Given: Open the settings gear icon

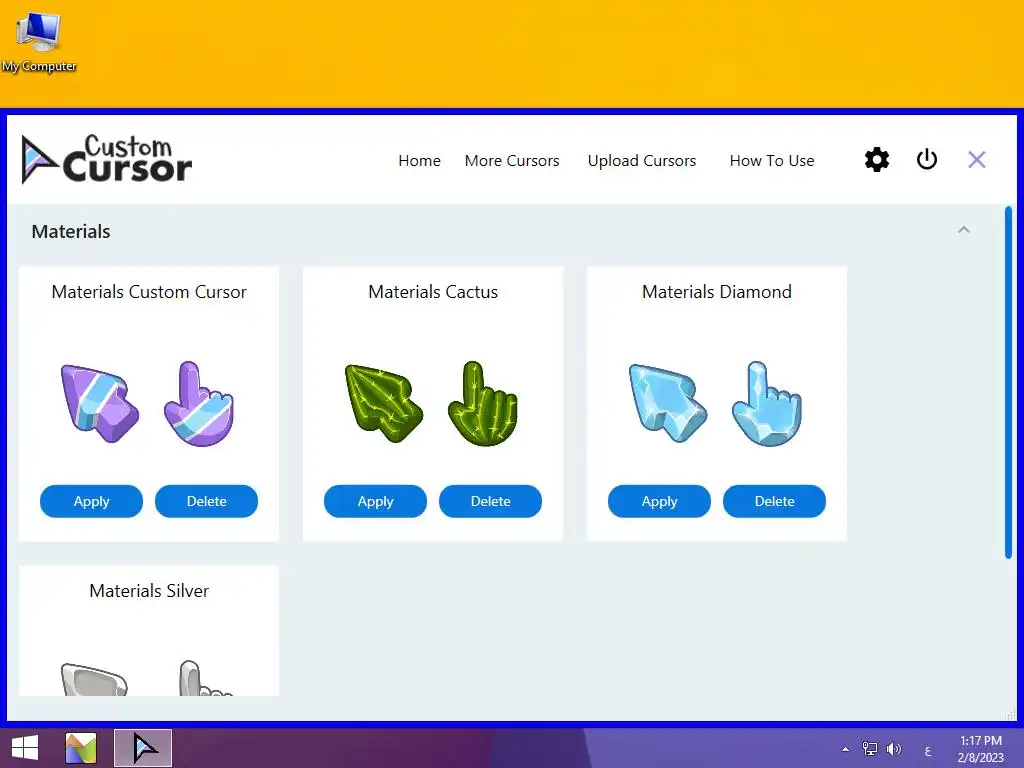Looking at the screenshot, I should point(876,160).
